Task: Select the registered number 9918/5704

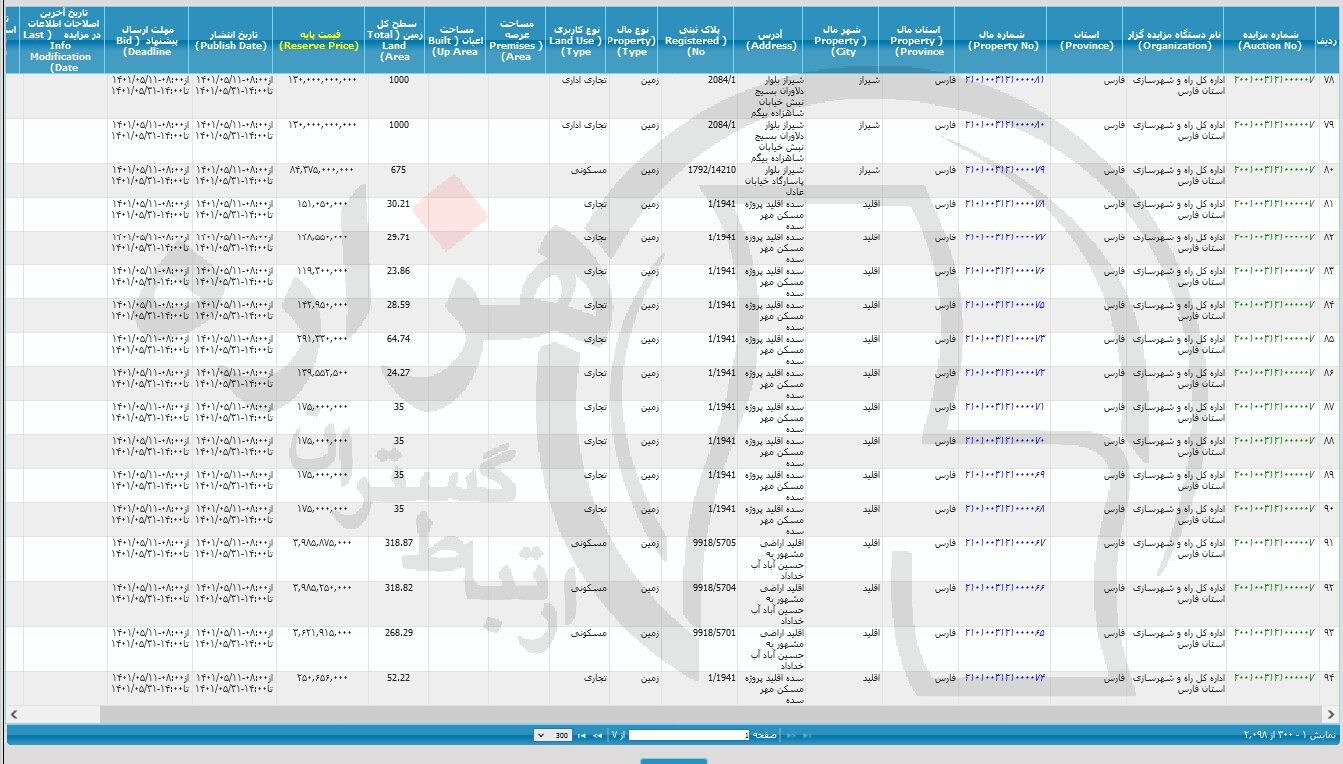Action: coord(714,588)
